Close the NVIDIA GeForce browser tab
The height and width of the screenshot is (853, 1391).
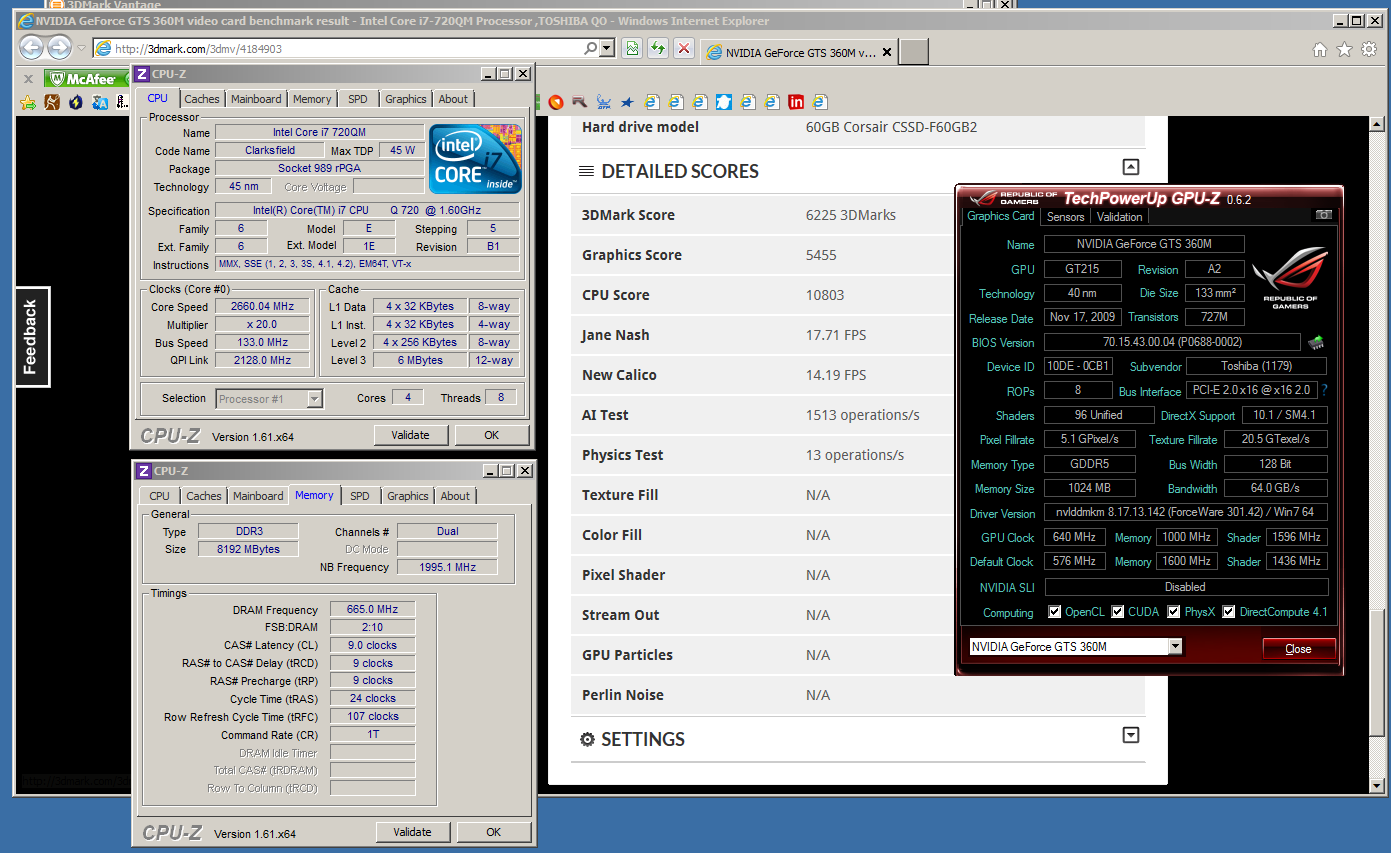tap(889, 52)
